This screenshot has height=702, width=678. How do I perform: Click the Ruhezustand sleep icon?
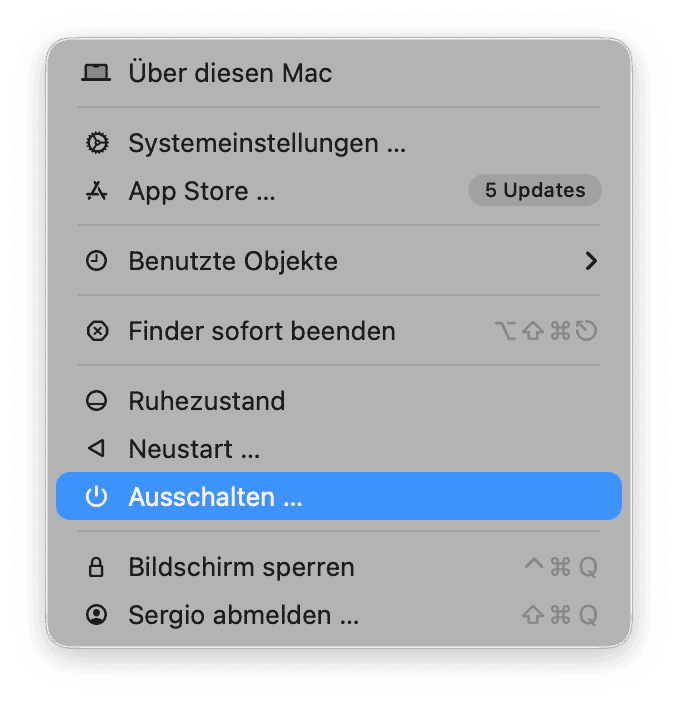[x=96, y=401]
